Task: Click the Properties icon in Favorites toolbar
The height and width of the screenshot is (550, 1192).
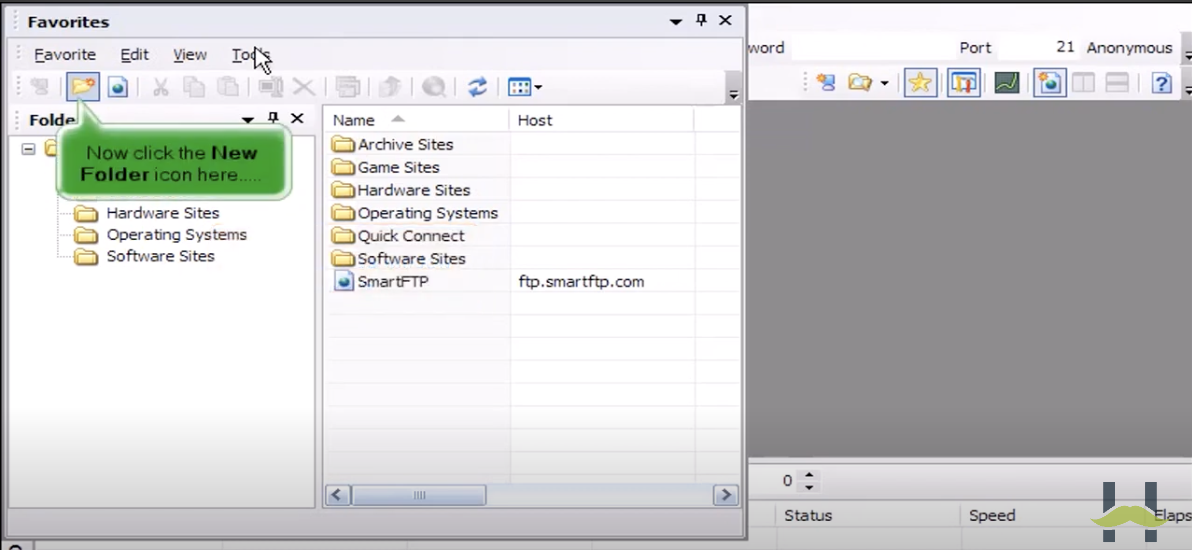Action: tap(347, 87)
